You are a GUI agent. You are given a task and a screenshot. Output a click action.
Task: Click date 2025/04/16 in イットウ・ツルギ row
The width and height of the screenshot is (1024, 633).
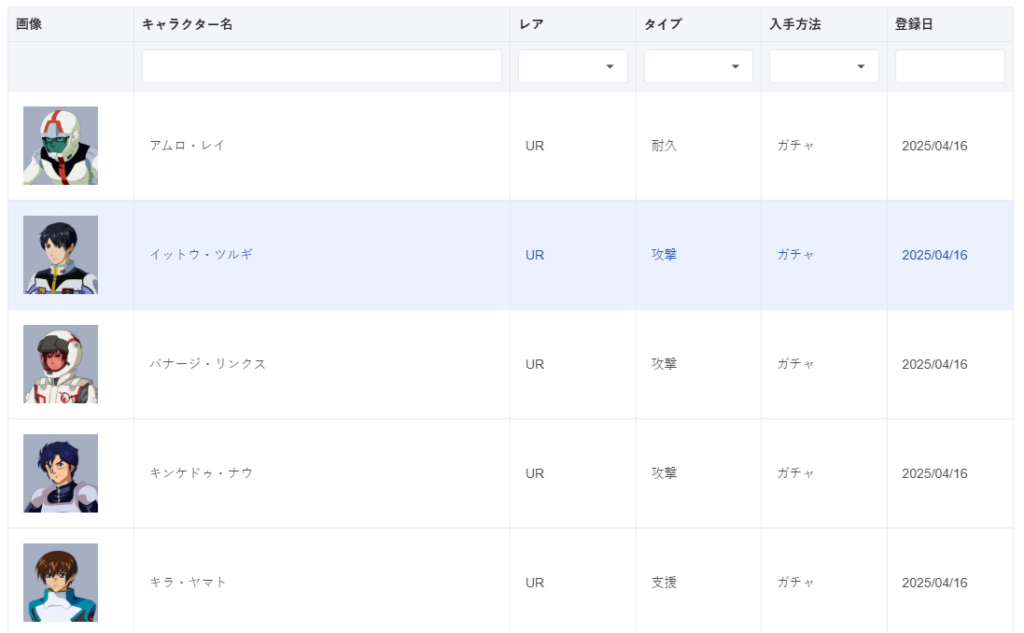click(935, 255)
